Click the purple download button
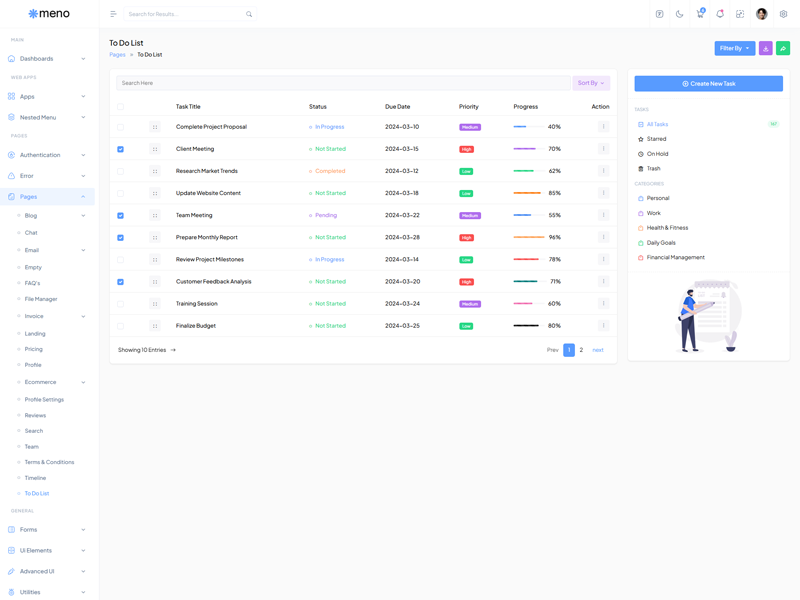 (766, 48)
